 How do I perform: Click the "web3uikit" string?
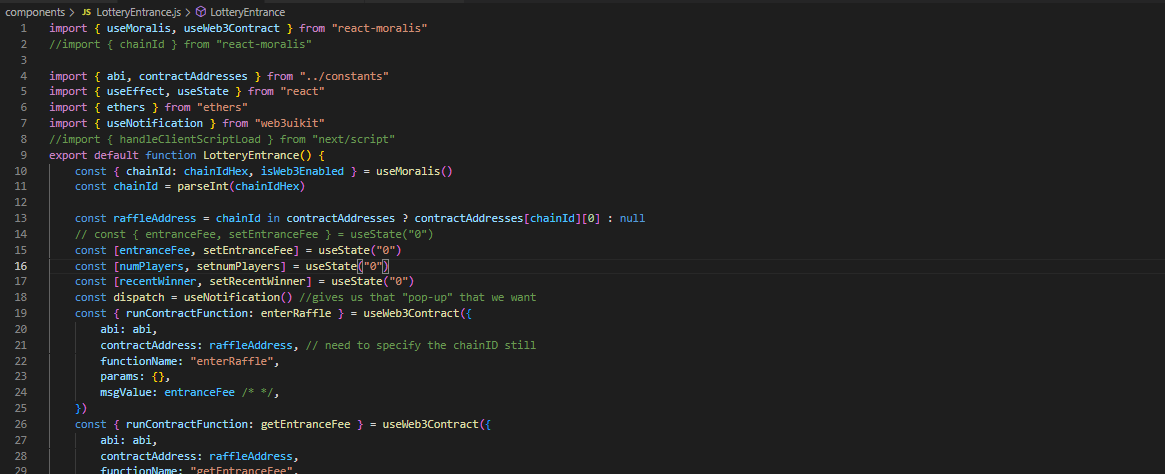290,123
